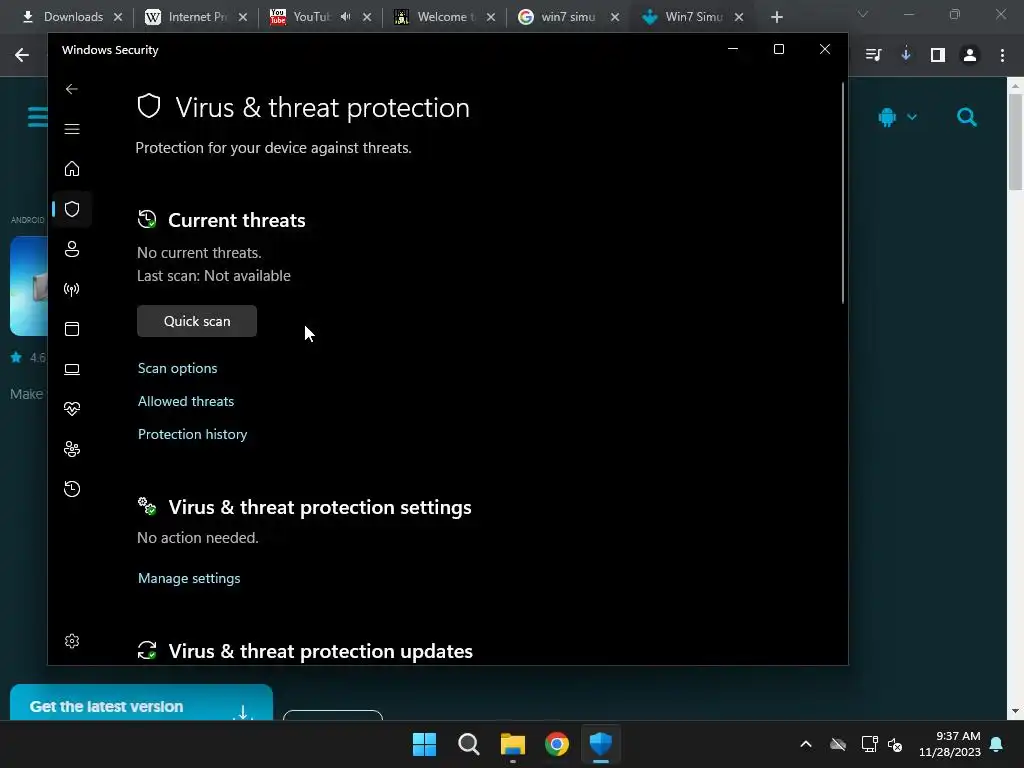
Task: Open Chrome from taskbar
Action: pyautogui.click(x=557, y=744)
